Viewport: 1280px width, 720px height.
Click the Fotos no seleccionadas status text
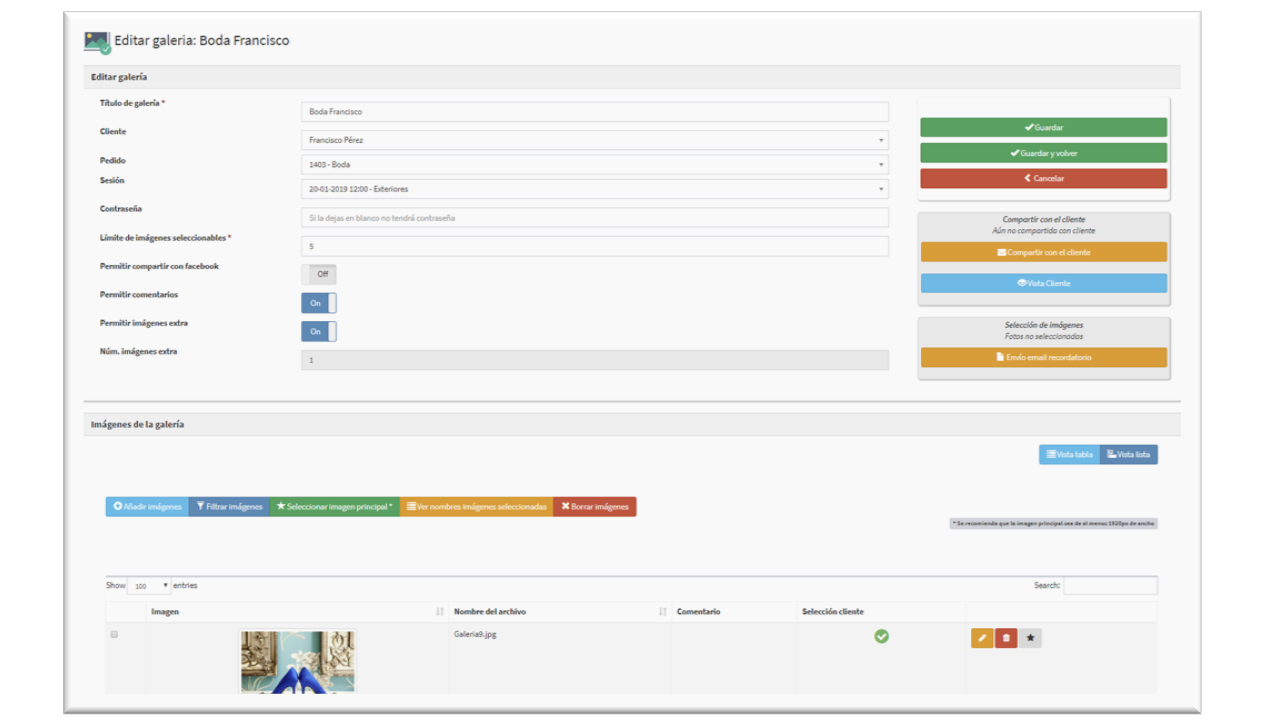pyautogui.click(x=1043, y=336)
